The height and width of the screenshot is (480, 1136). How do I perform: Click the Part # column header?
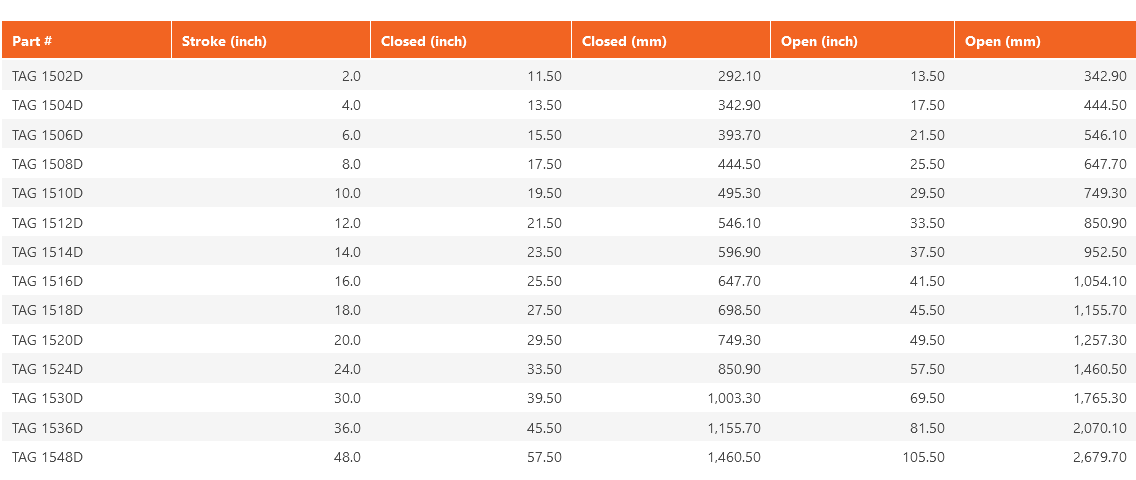[32, 41]
